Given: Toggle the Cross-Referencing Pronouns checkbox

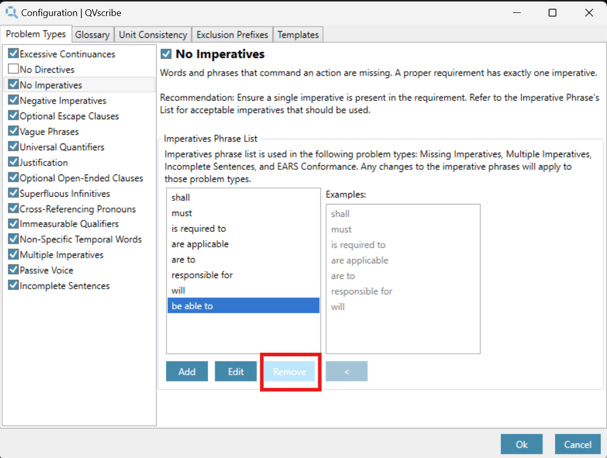Looking at the screenshot, I should pyautogui.click(x=13, y=208).
